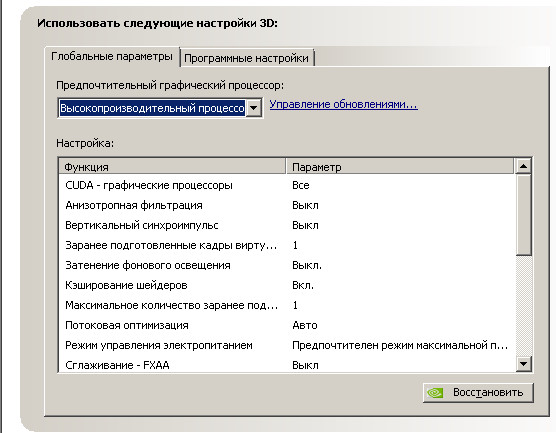The height and width of the screenshot is (433, 556).
Task: Click the Авто value for Потоковая оптимизация
Action: click(x=305, y=325)
